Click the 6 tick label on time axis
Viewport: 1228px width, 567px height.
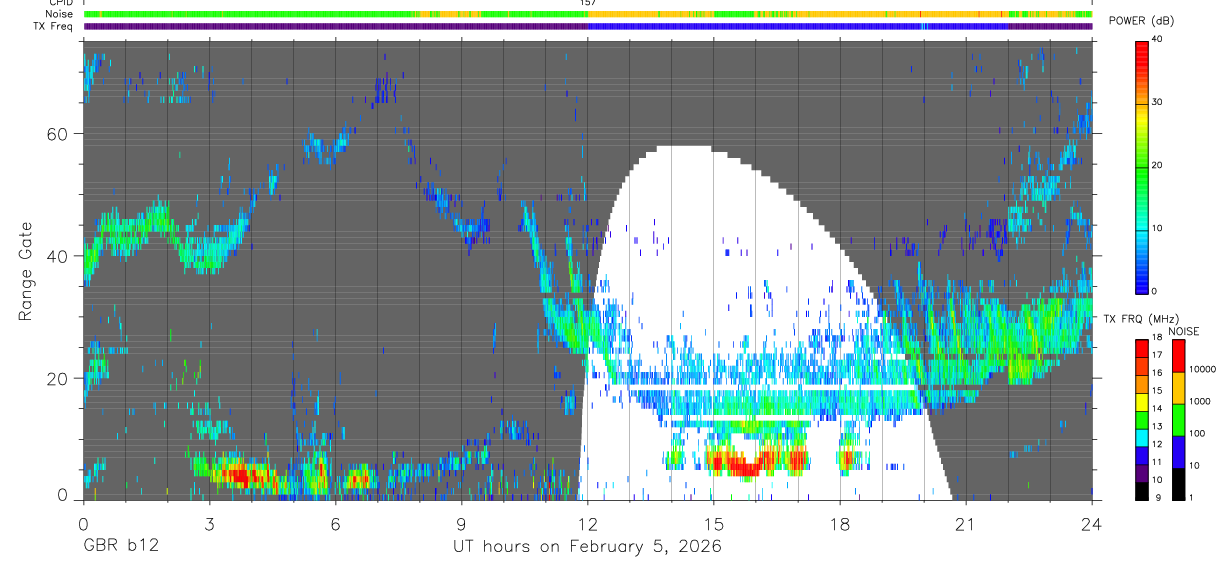point(336,523)
